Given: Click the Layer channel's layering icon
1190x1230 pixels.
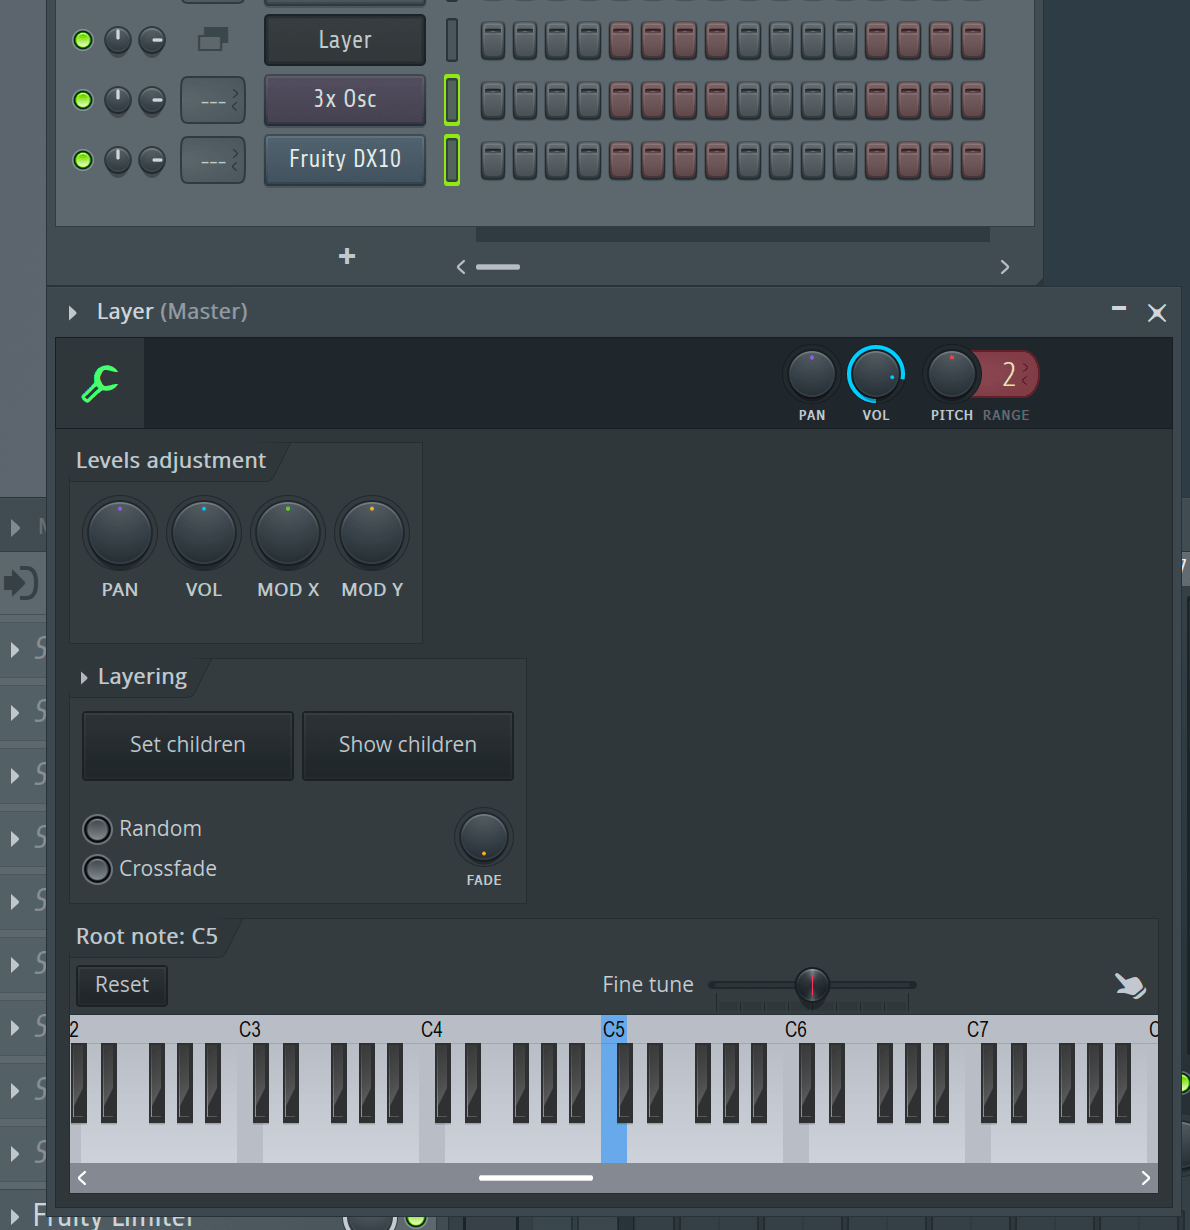Looking at the screenshot, I should point(213,40).
